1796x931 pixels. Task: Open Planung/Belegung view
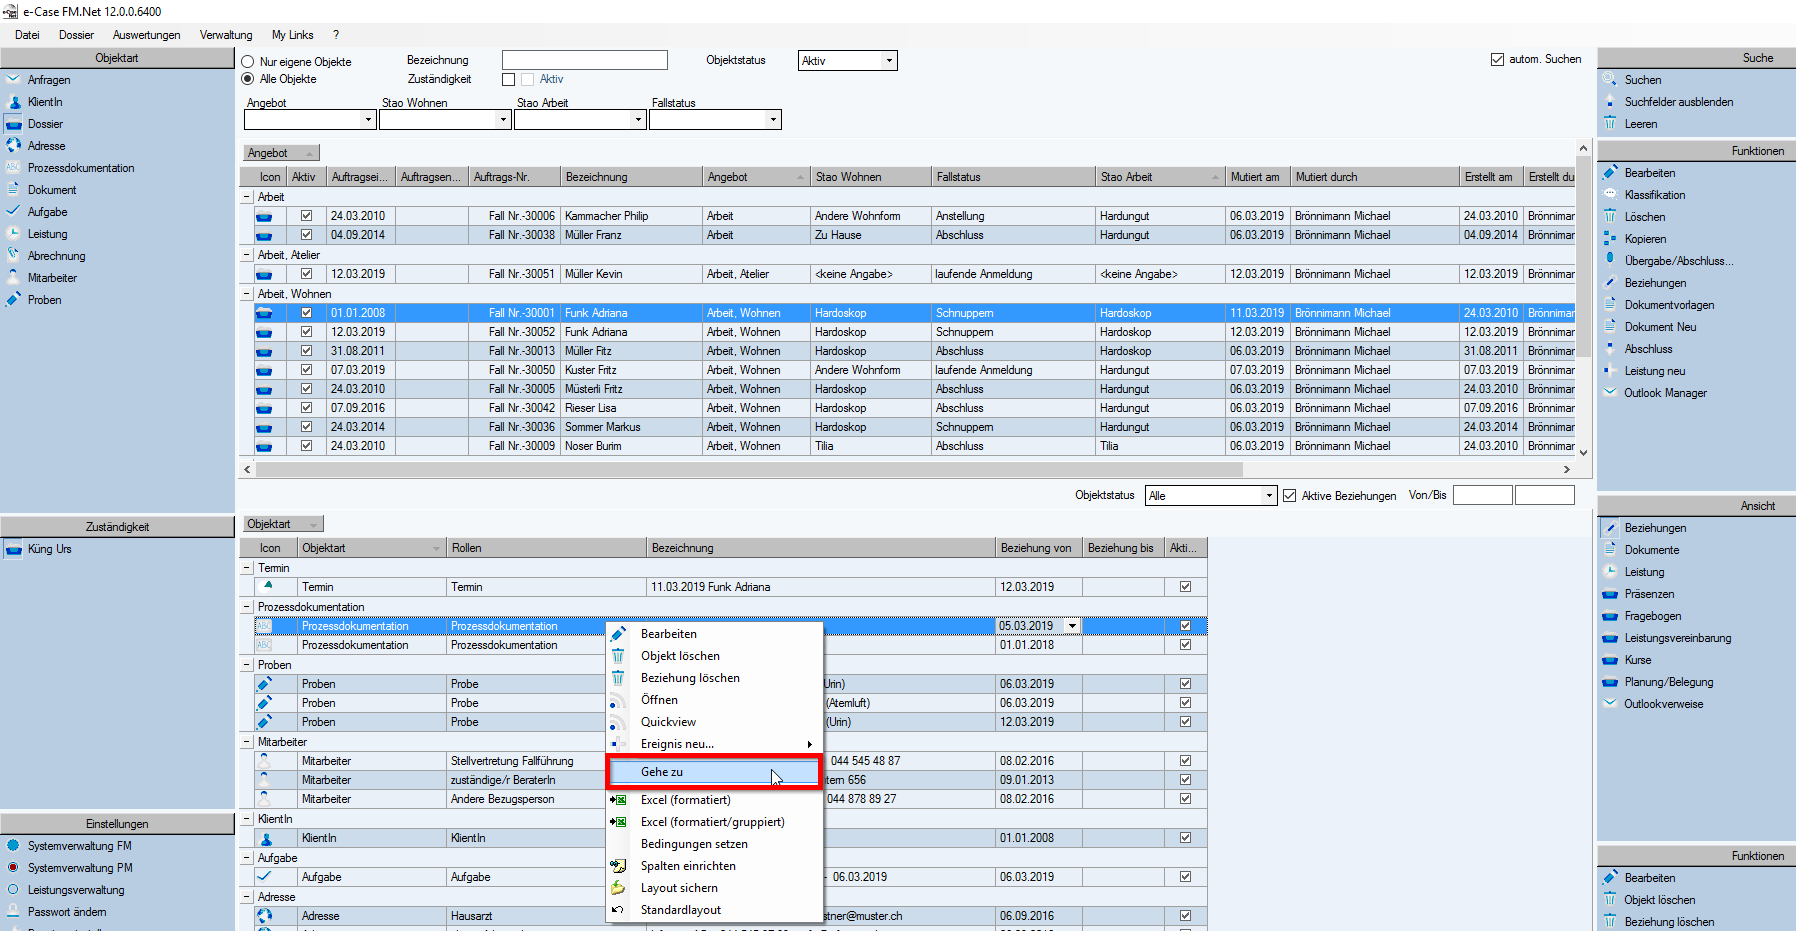point(1669,682)
